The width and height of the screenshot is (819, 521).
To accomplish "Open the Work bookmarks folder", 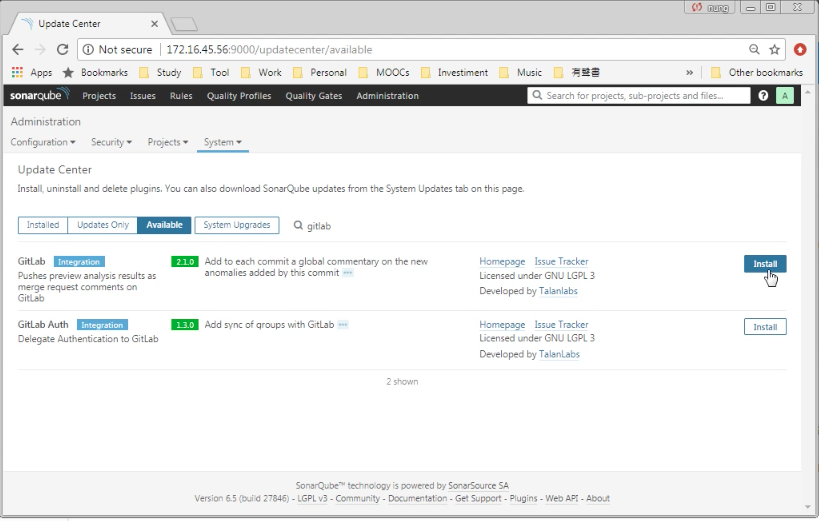I will coord(261,73).
